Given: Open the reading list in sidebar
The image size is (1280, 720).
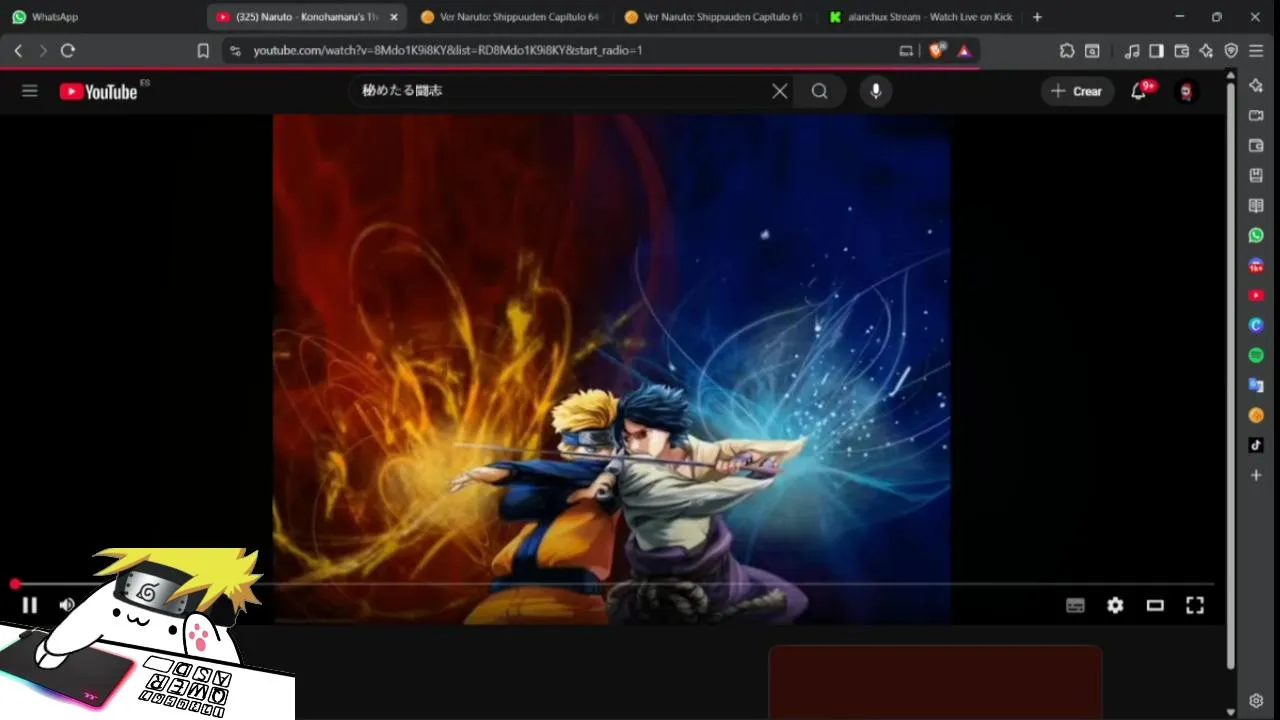Looking at the screenshot, I should click(1256, 205).
